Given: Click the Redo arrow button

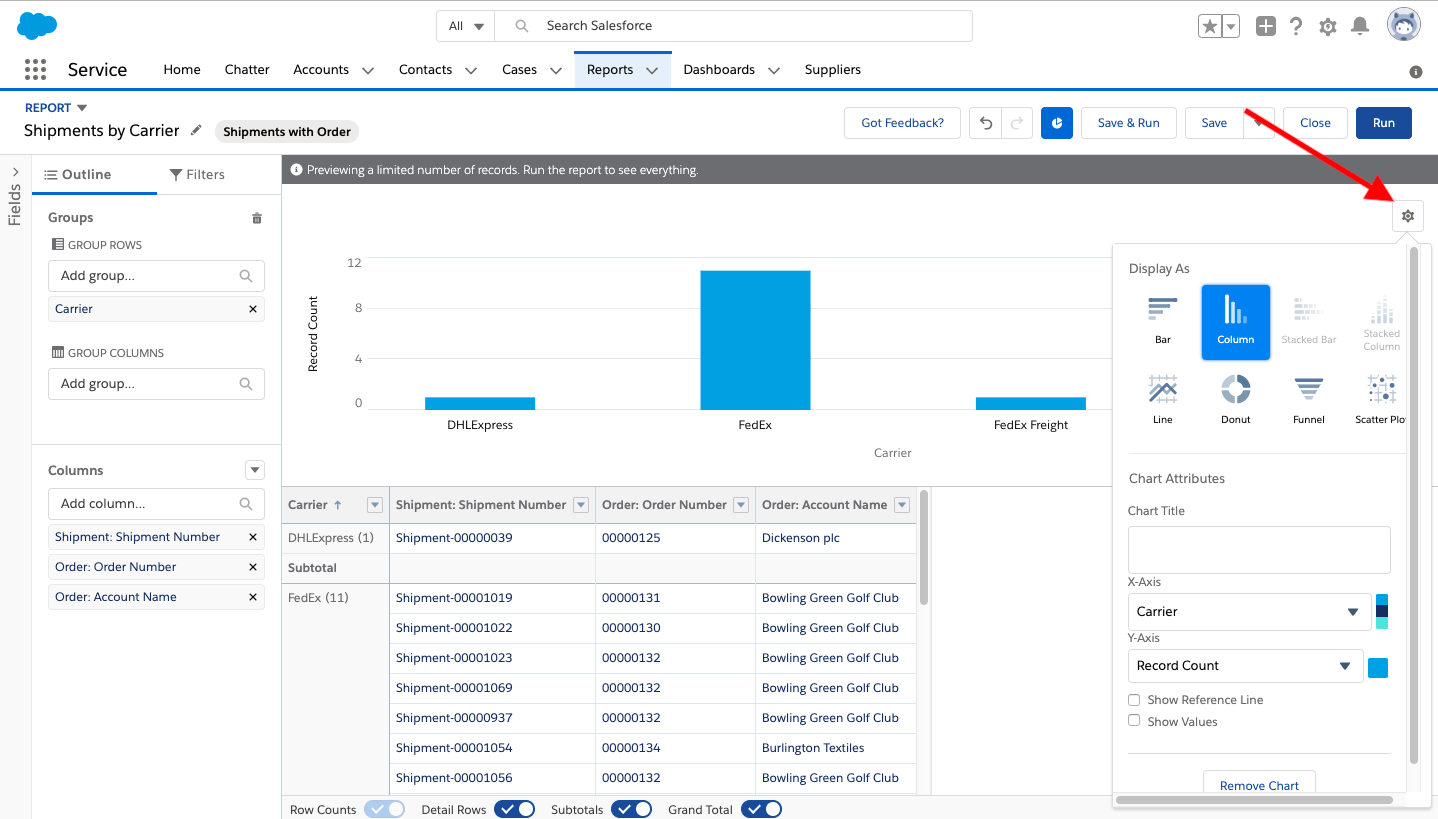Looking at the screenshot, I should (1016, 123).
